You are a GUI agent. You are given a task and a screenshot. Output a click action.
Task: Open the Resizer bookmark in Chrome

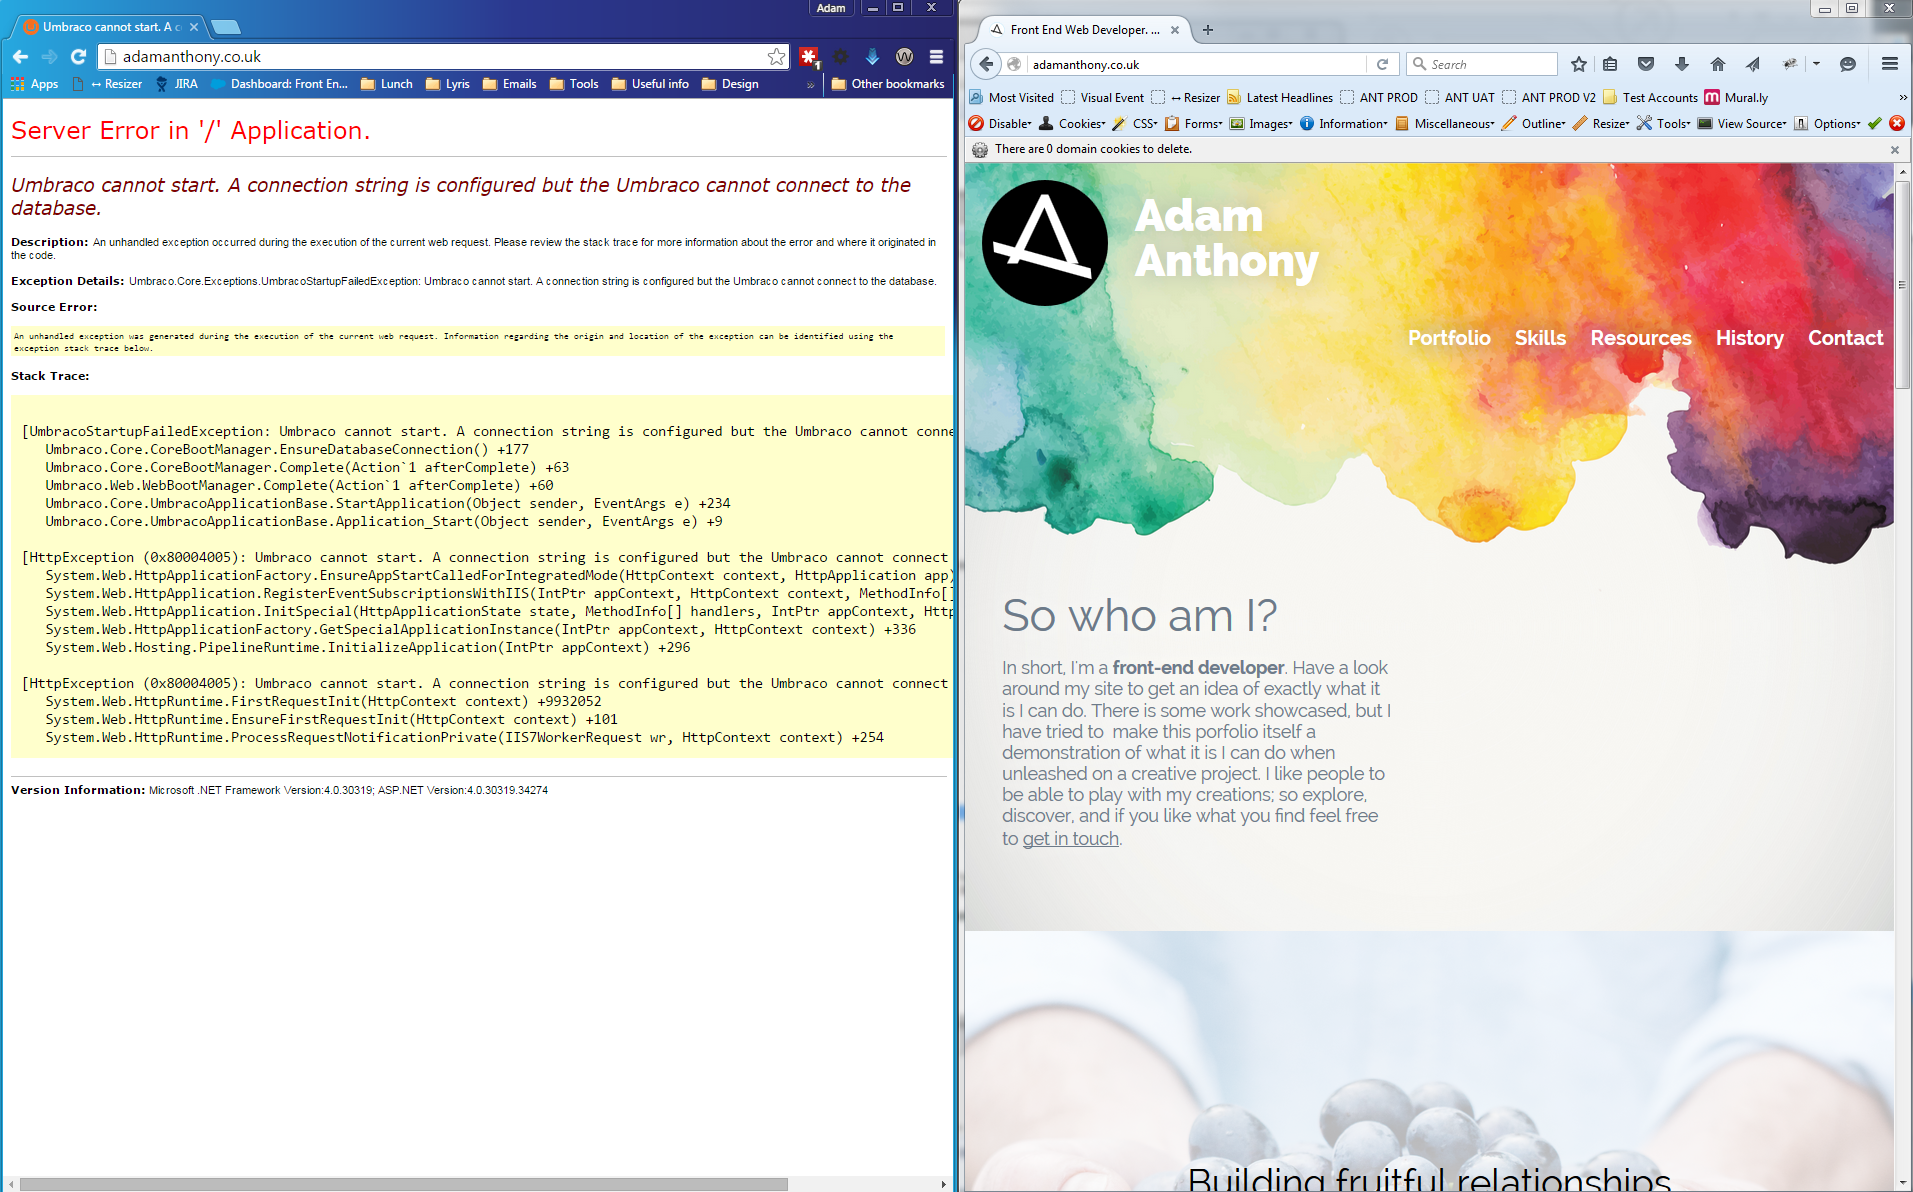[109, 84]
